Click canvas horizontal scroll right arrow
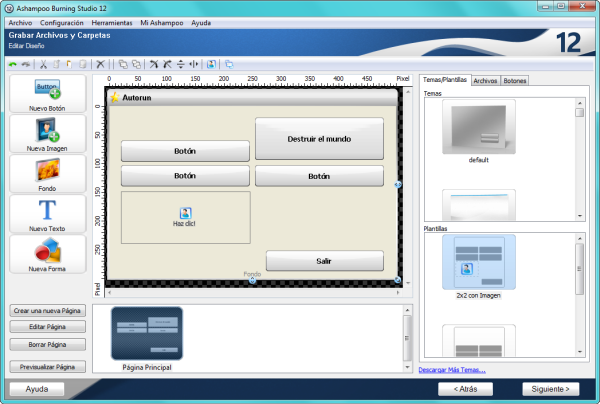The height and width of the screenshot is (404, 600). (x=398, y=293)
